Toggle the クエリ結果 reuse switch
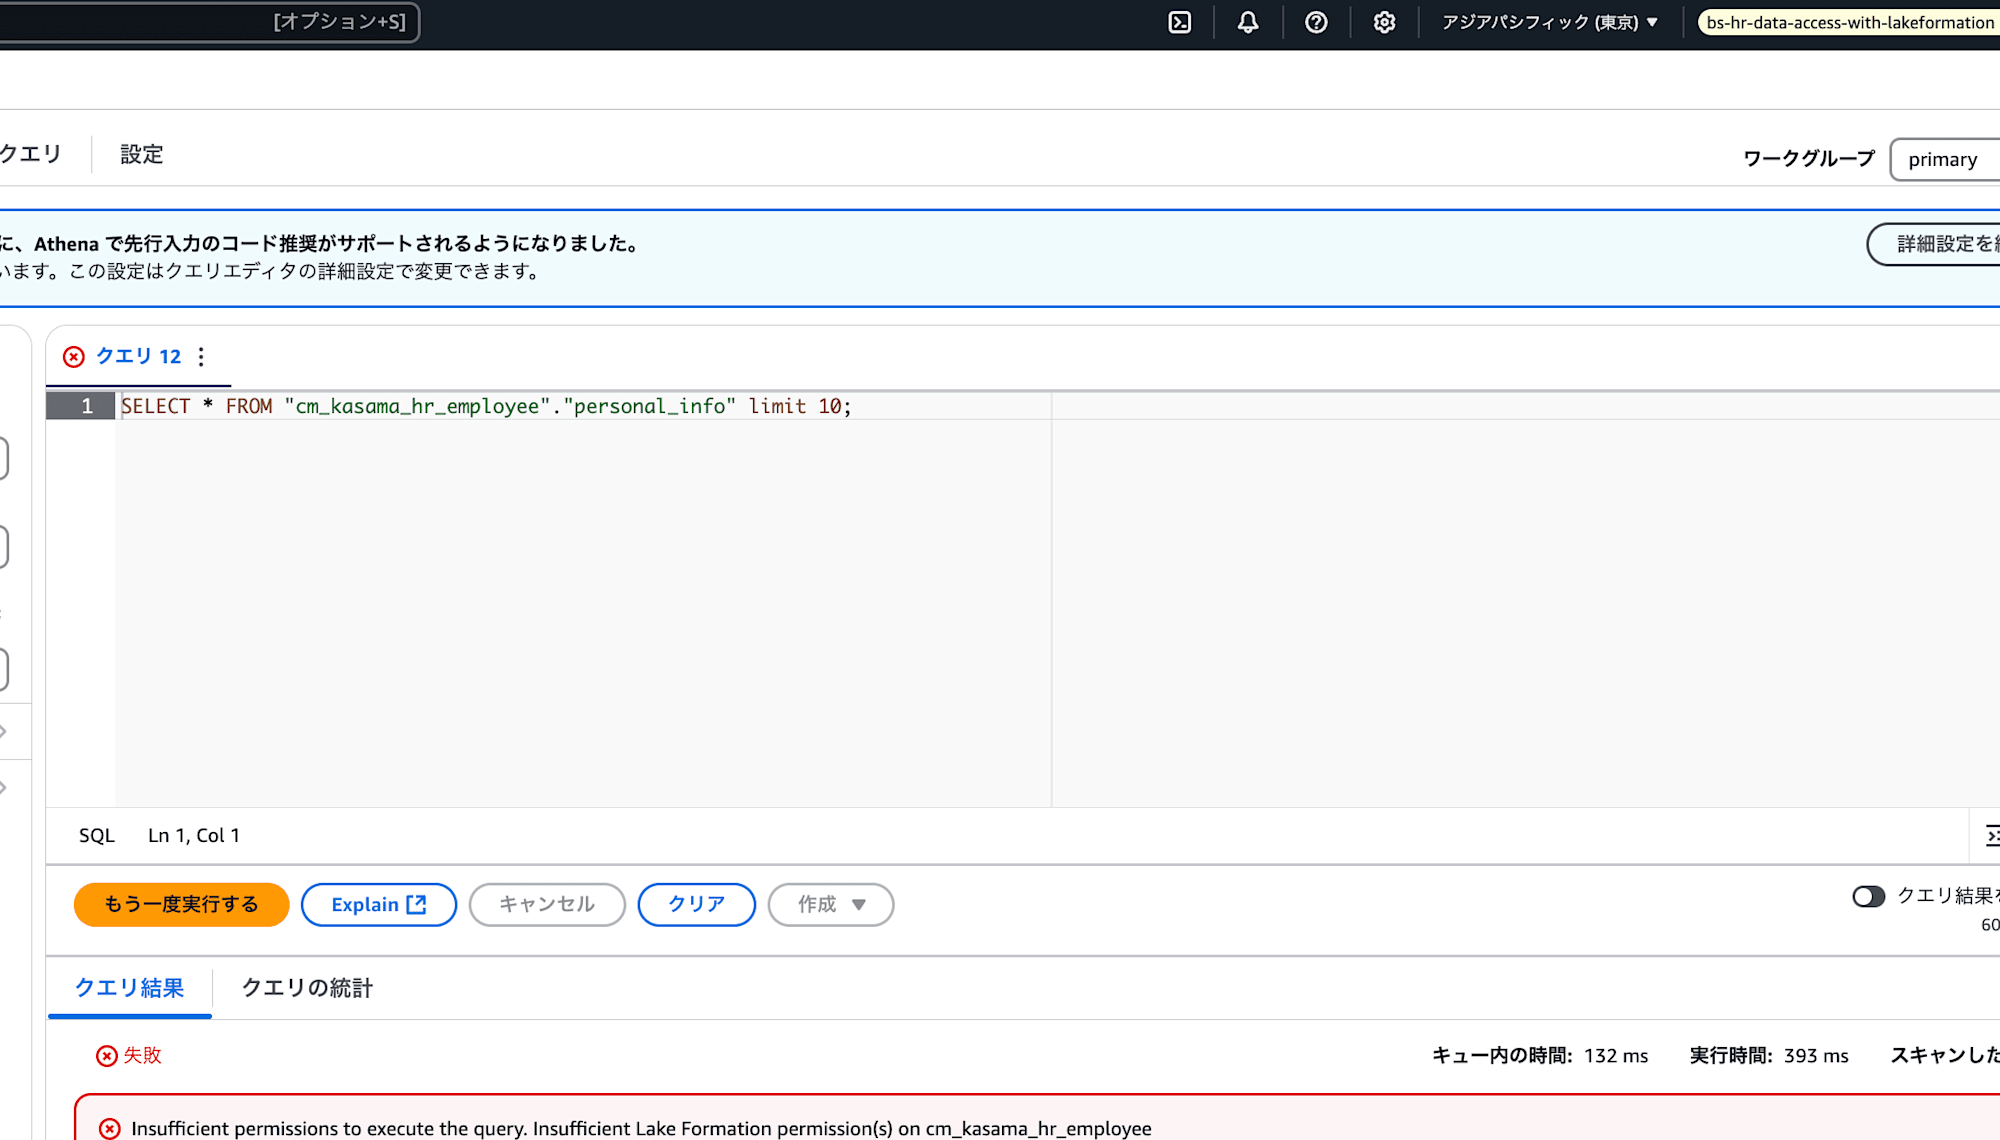The image size is (2000, 1140). pyautogui.click(x=1868, y=897)
